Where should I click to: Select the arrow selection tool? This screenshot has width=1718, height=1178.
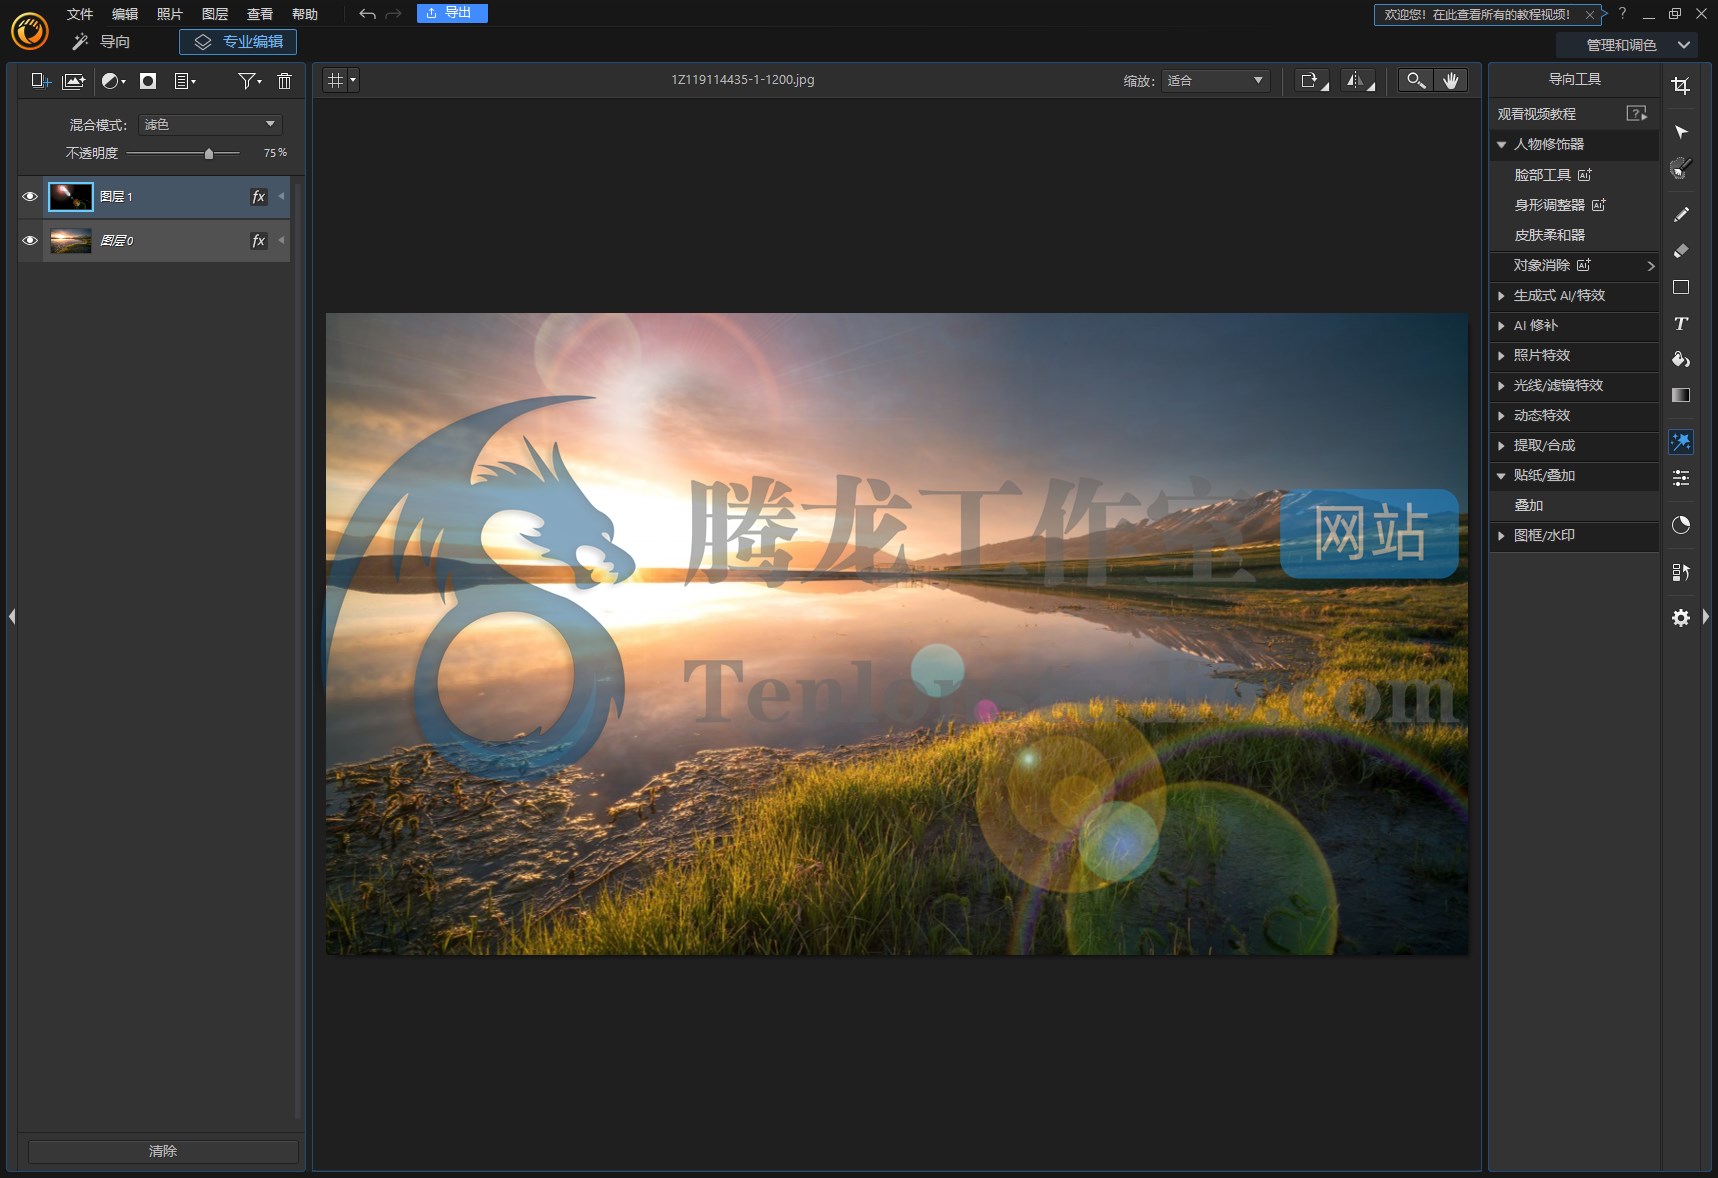coord(1681,132)
